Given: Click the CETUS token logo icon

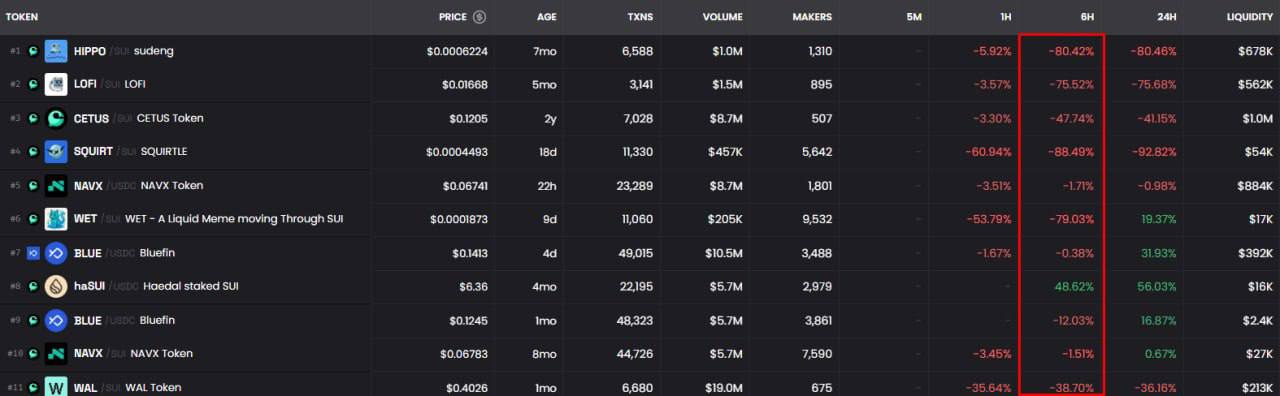Looking at the screenshot, I should click(x=56, y=118).
